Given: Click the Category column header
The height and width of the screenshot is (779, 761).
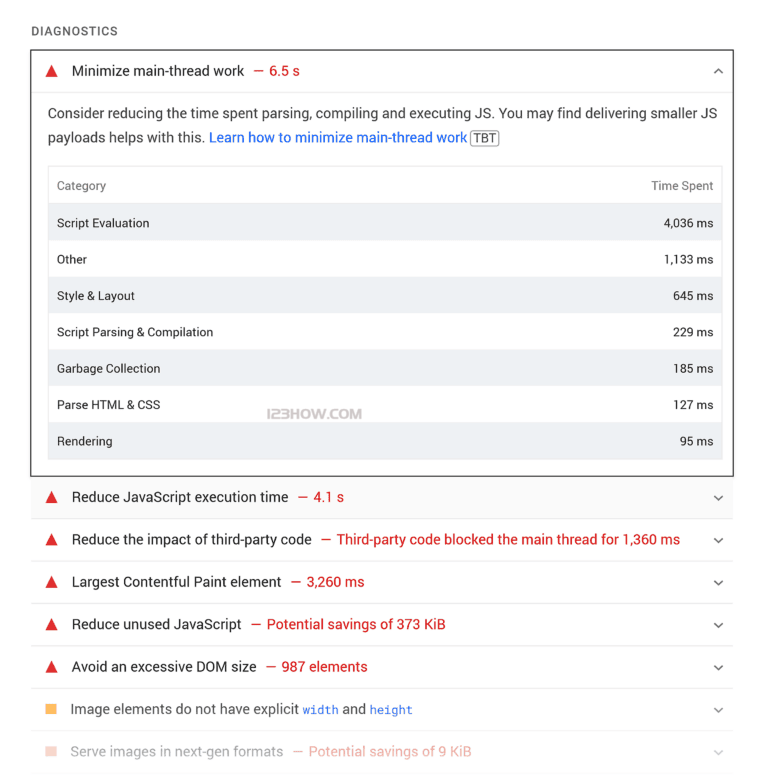Looking at the screenshot, I should click(x=81, y=186).
